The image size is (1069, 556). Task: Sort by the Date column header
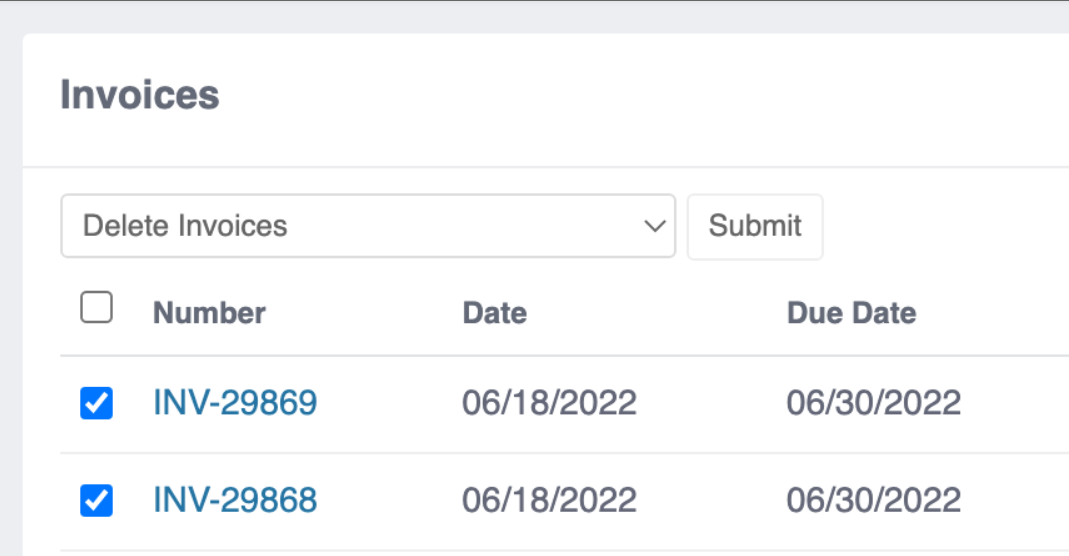494,313
